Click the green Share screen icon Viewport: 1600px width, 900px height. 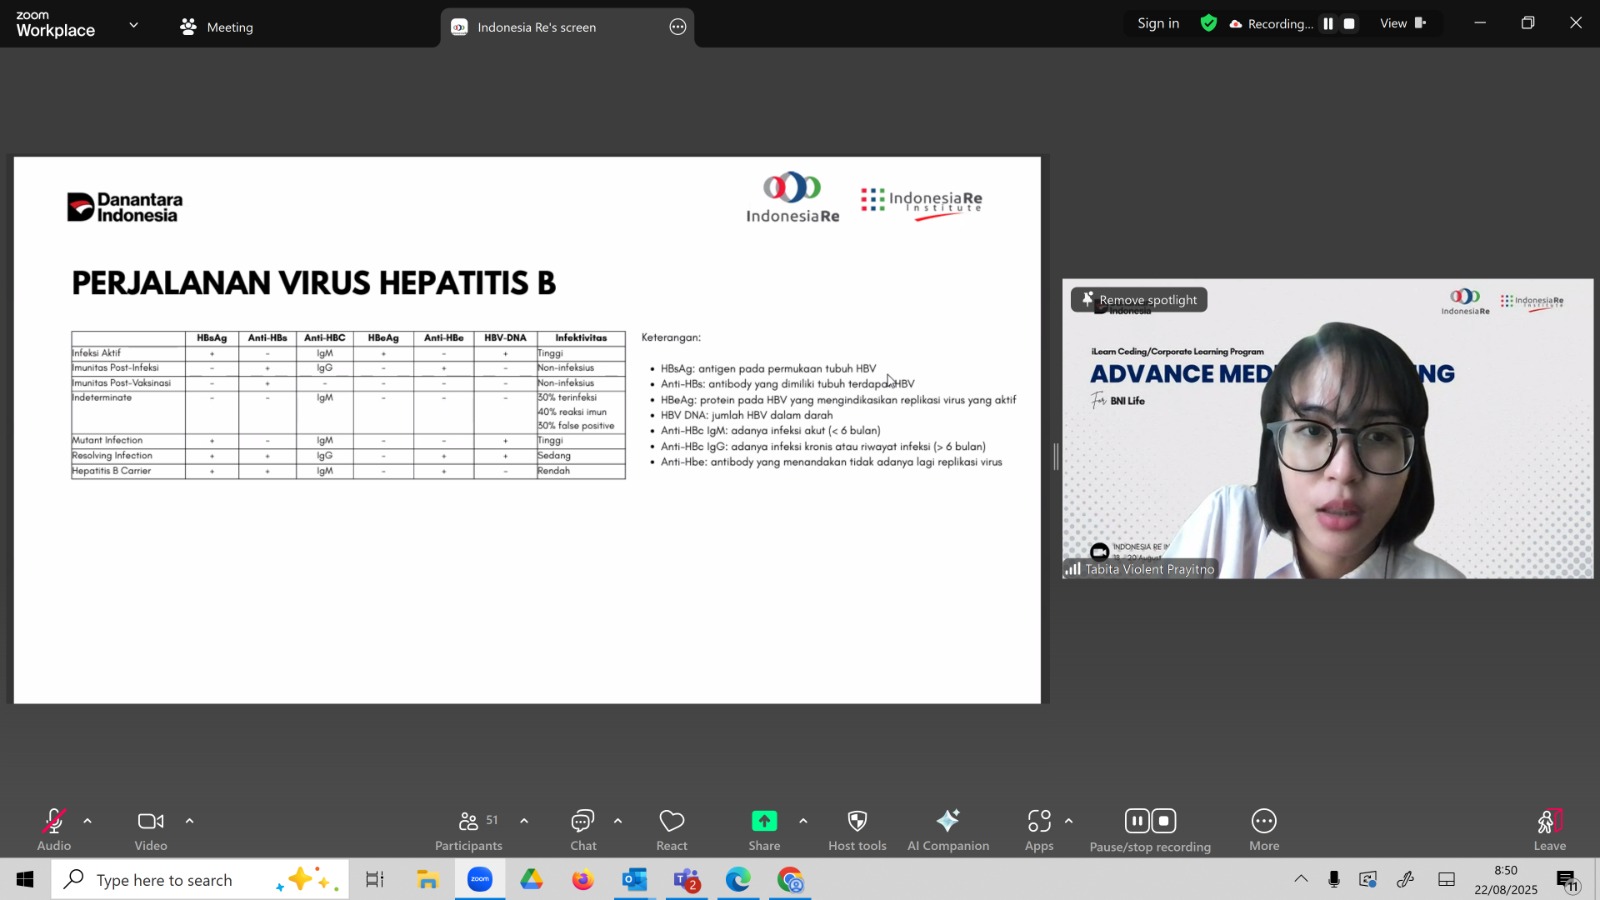tap(764, 821)
